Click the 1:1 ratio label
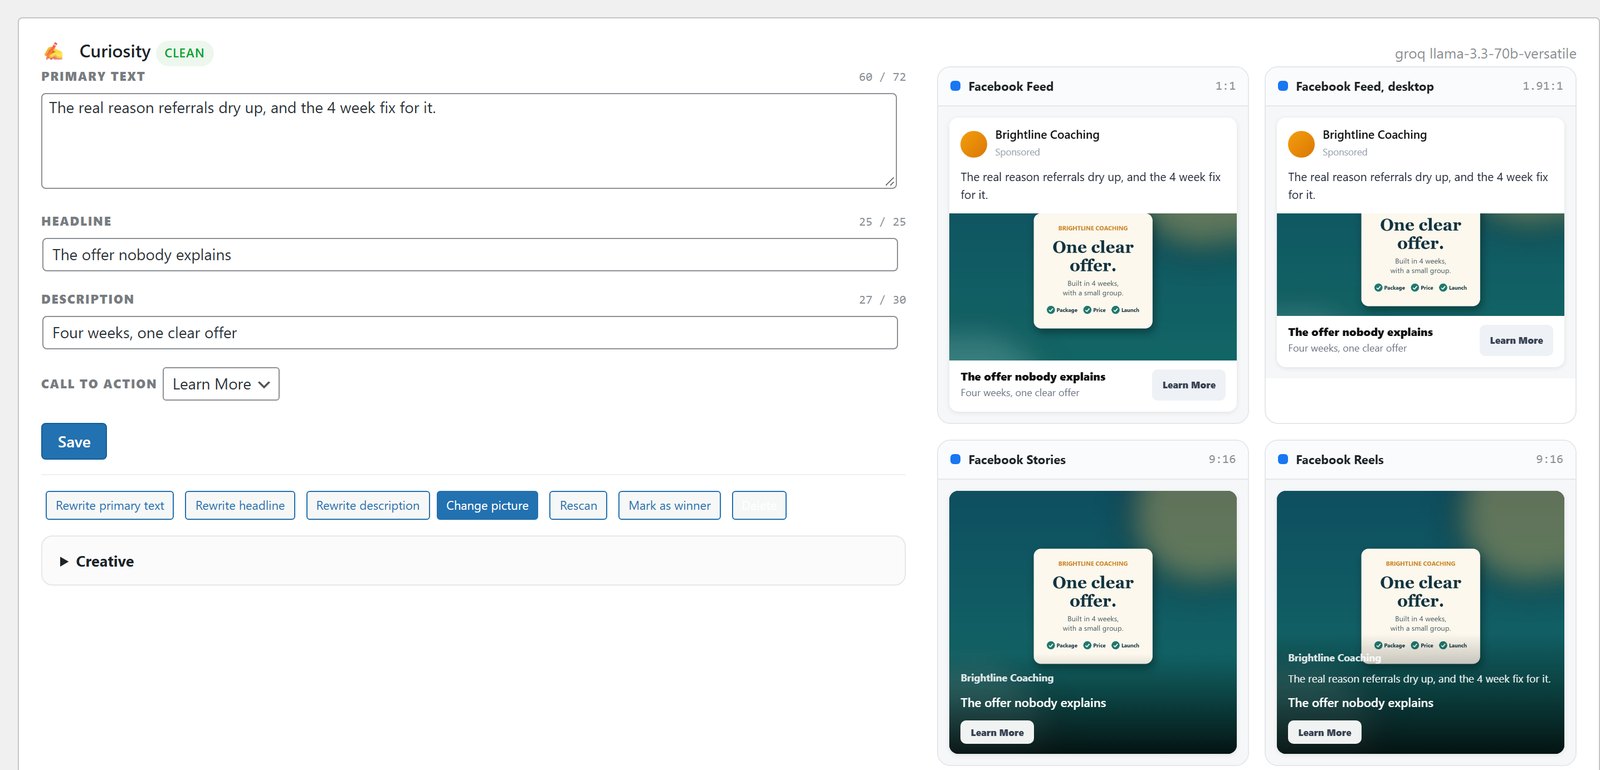Image resolution: width=1600 pixels, height=770 pixels. tap(1225, 86)
